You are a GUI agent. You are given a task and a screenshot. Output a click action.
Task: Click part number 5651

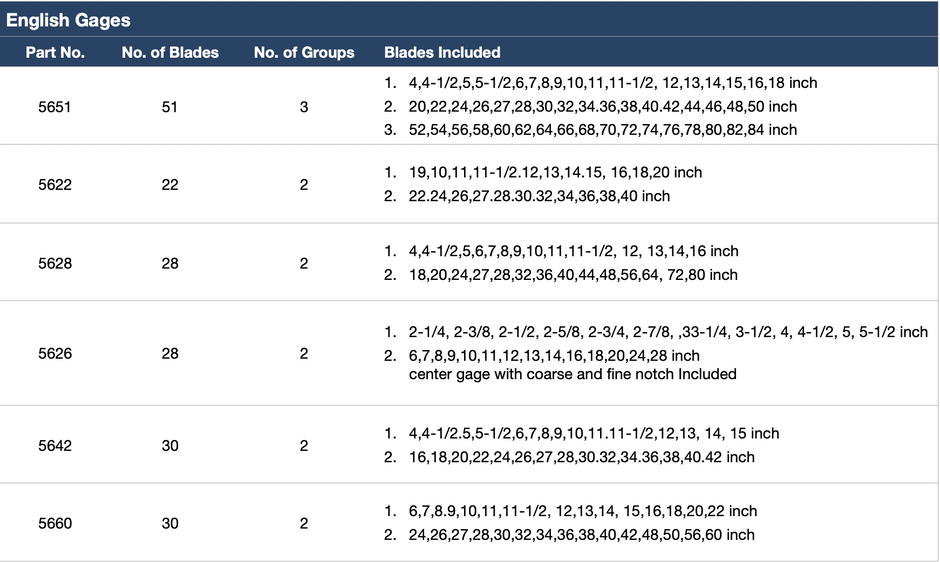click(55, 107)
